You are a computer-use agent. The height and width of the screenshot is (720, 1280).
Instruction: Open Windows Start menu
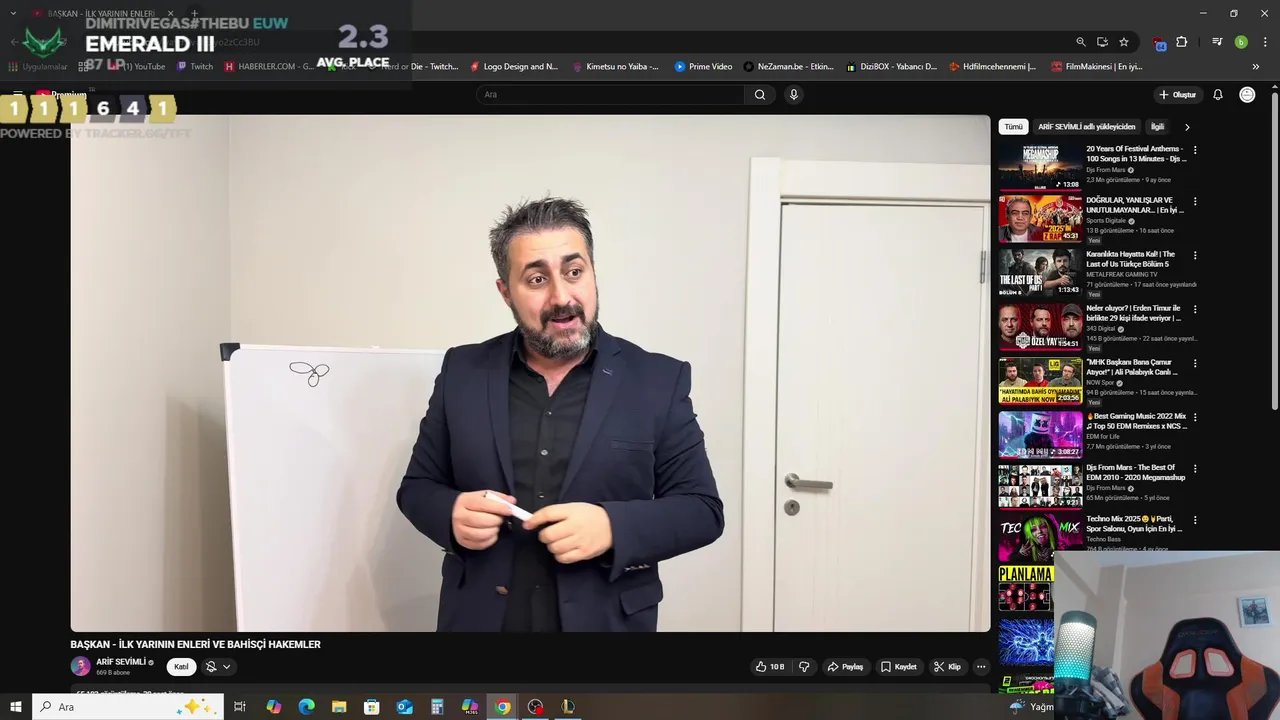click(x=16, y=707)
